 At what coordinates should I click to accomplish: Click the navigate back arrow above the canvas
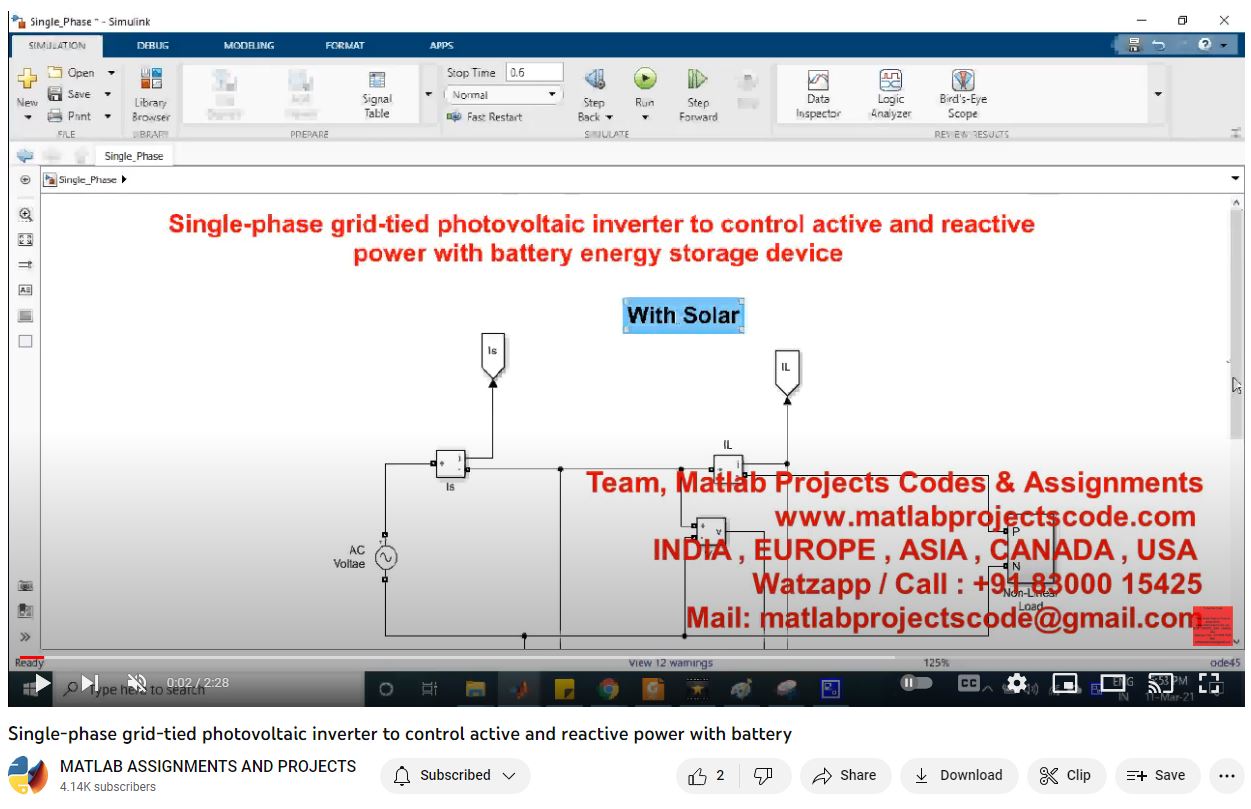(25, 156)
